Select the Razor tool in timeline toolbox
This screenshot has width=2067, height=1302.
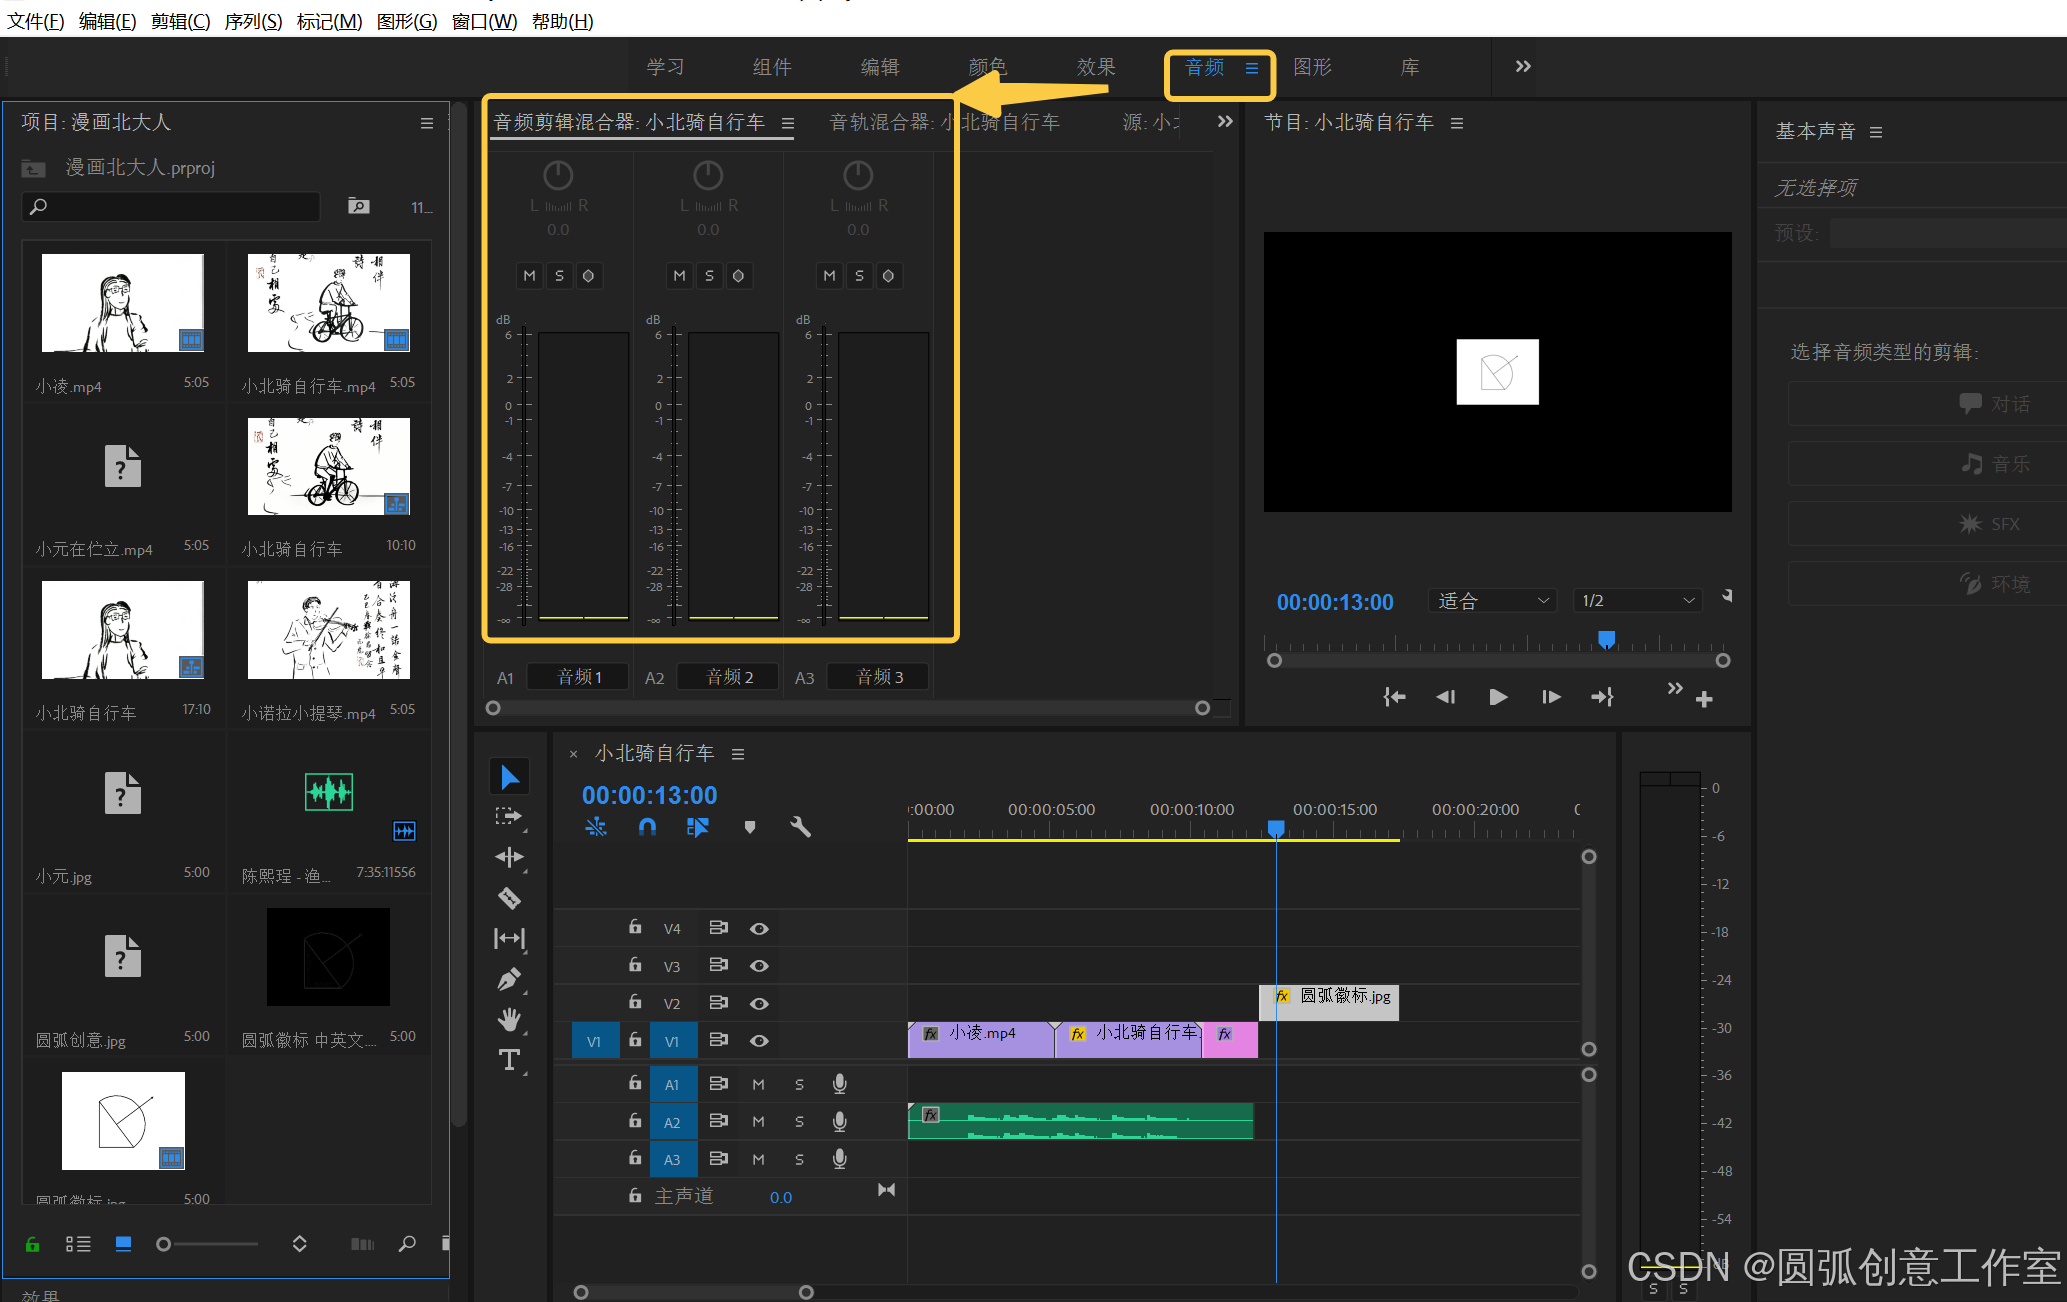[x=509, y=898]
